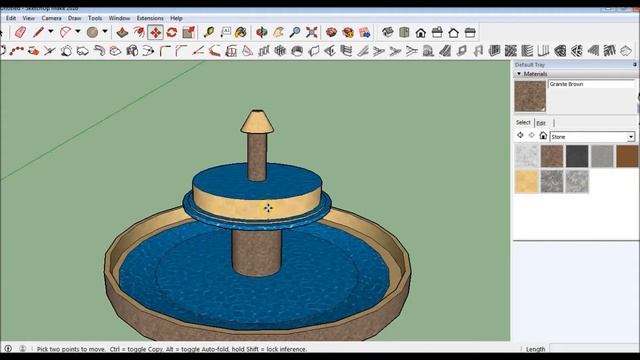Switch to the Edit tab in Materials
The image size is (640, 360).
pyautogui.click(x=541, y=123)
